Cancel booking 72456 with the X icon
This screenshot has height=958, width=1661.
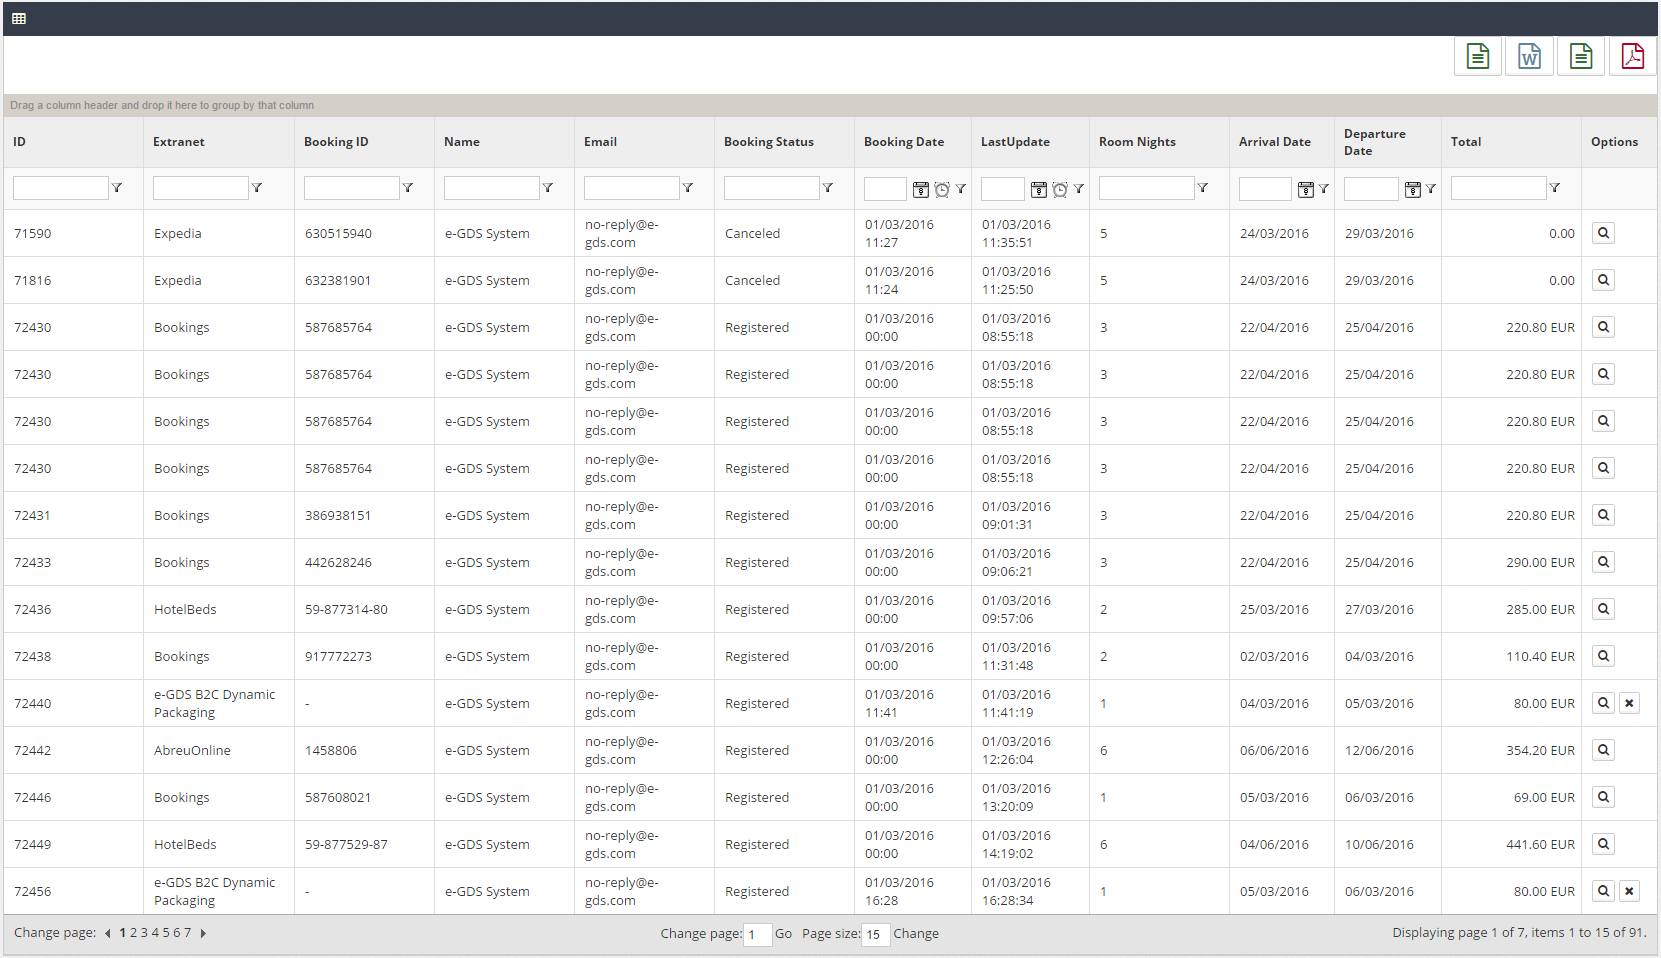point(1629,891)
